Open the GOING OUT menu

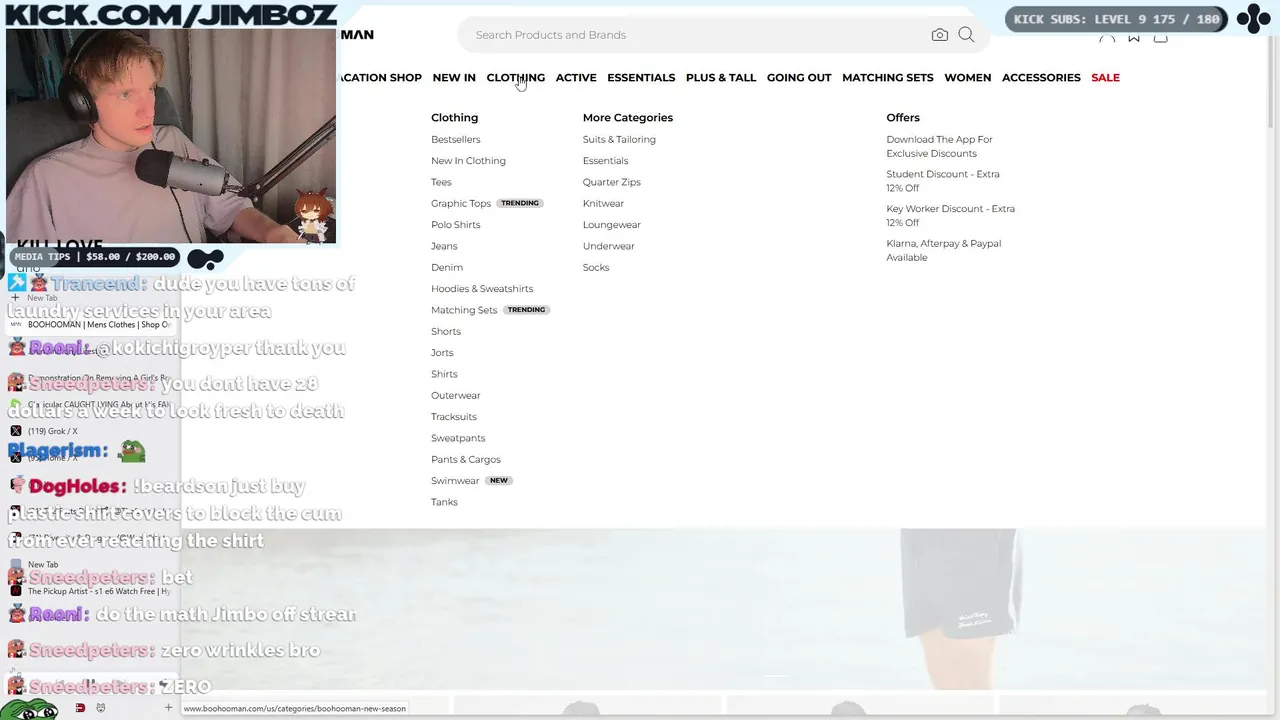[x=799, y=77]
